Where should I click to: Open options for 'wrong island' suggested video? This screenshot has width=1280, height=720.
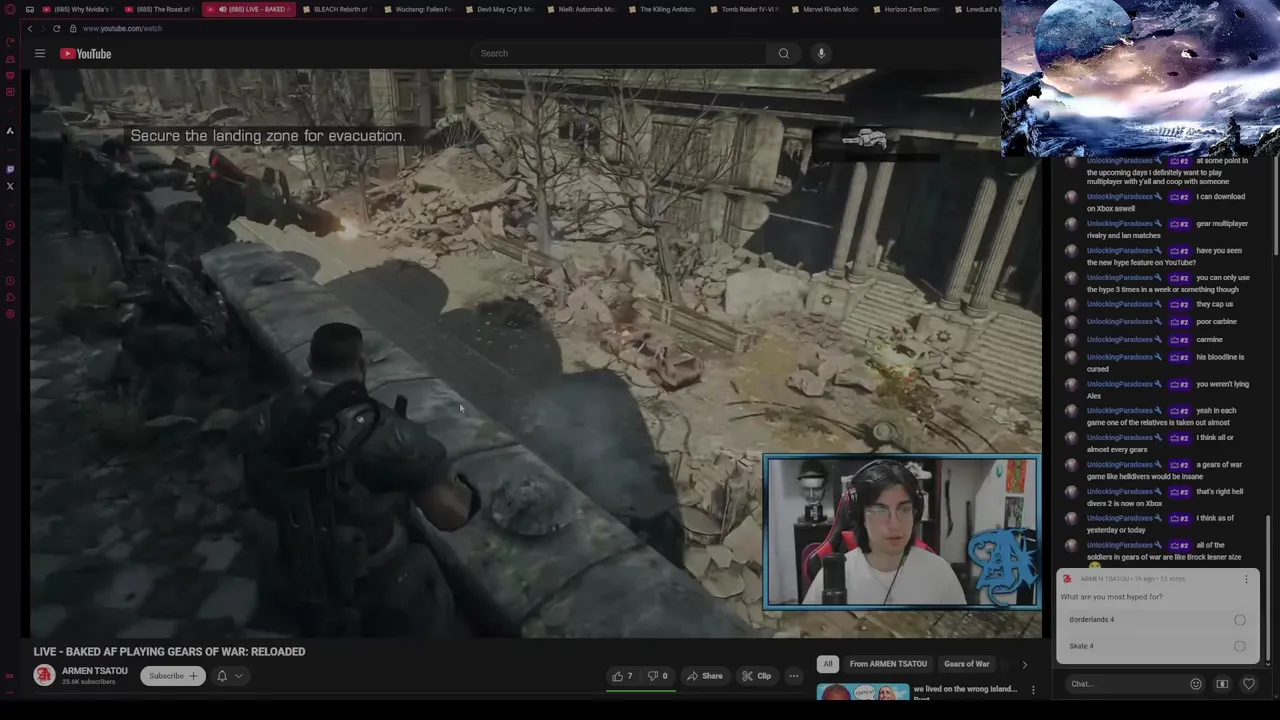(x=1033, y=689)
